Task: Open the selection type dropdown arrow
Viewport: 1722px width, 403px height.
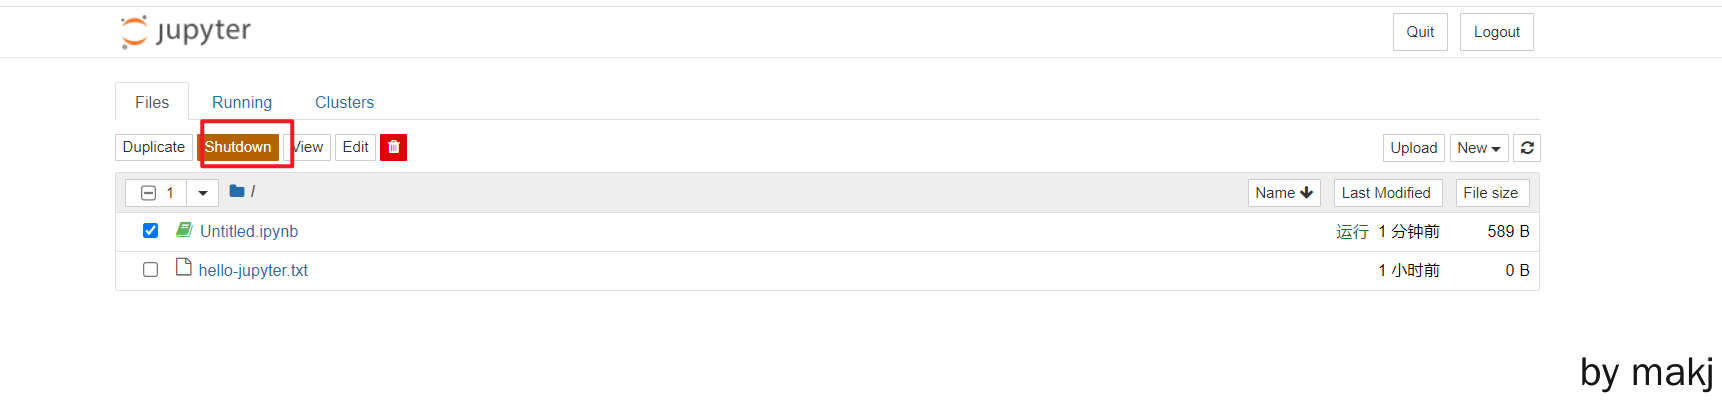Action: 203,193
